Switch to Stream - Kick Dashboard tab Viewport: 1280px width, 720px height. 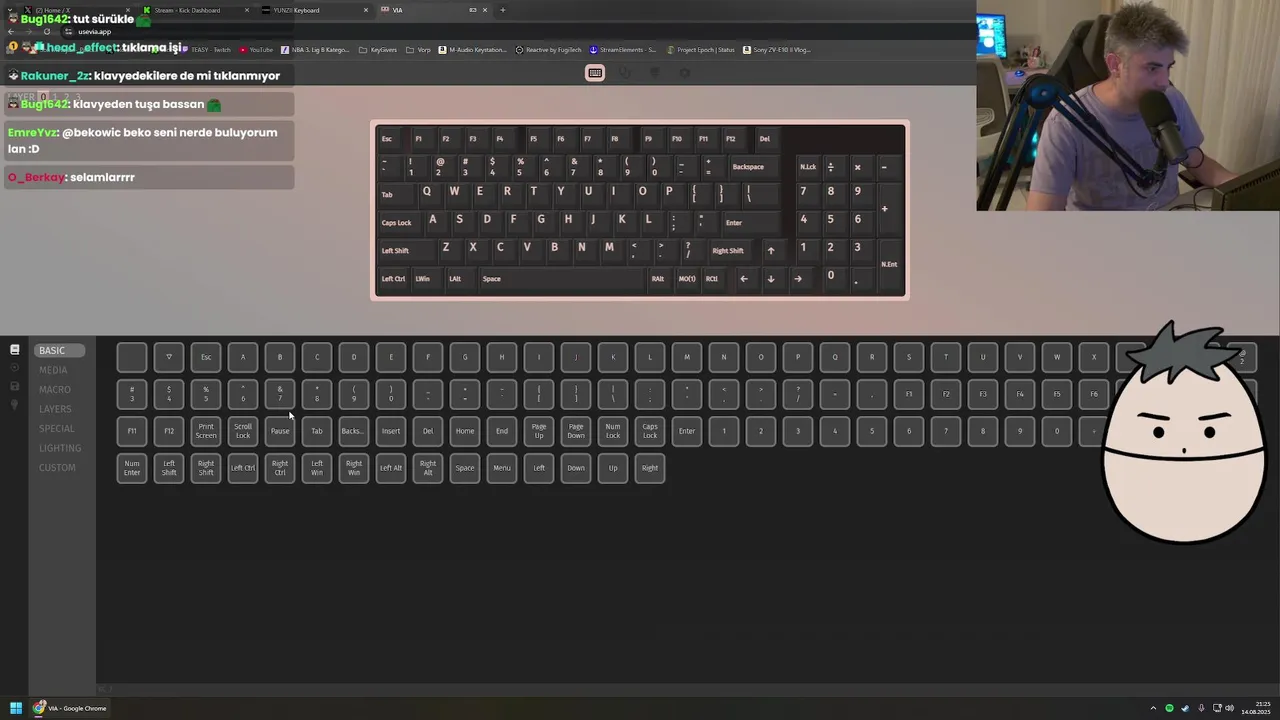tap(195, 10)
